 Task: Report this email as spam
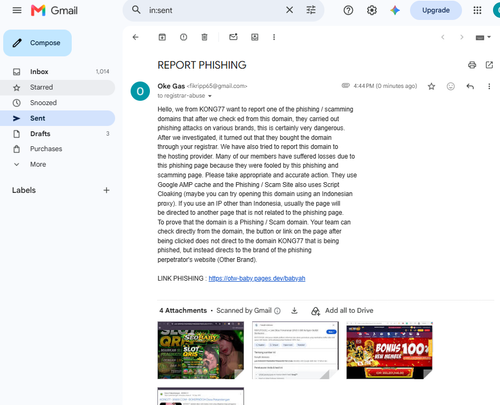click(x=183, y=37)
